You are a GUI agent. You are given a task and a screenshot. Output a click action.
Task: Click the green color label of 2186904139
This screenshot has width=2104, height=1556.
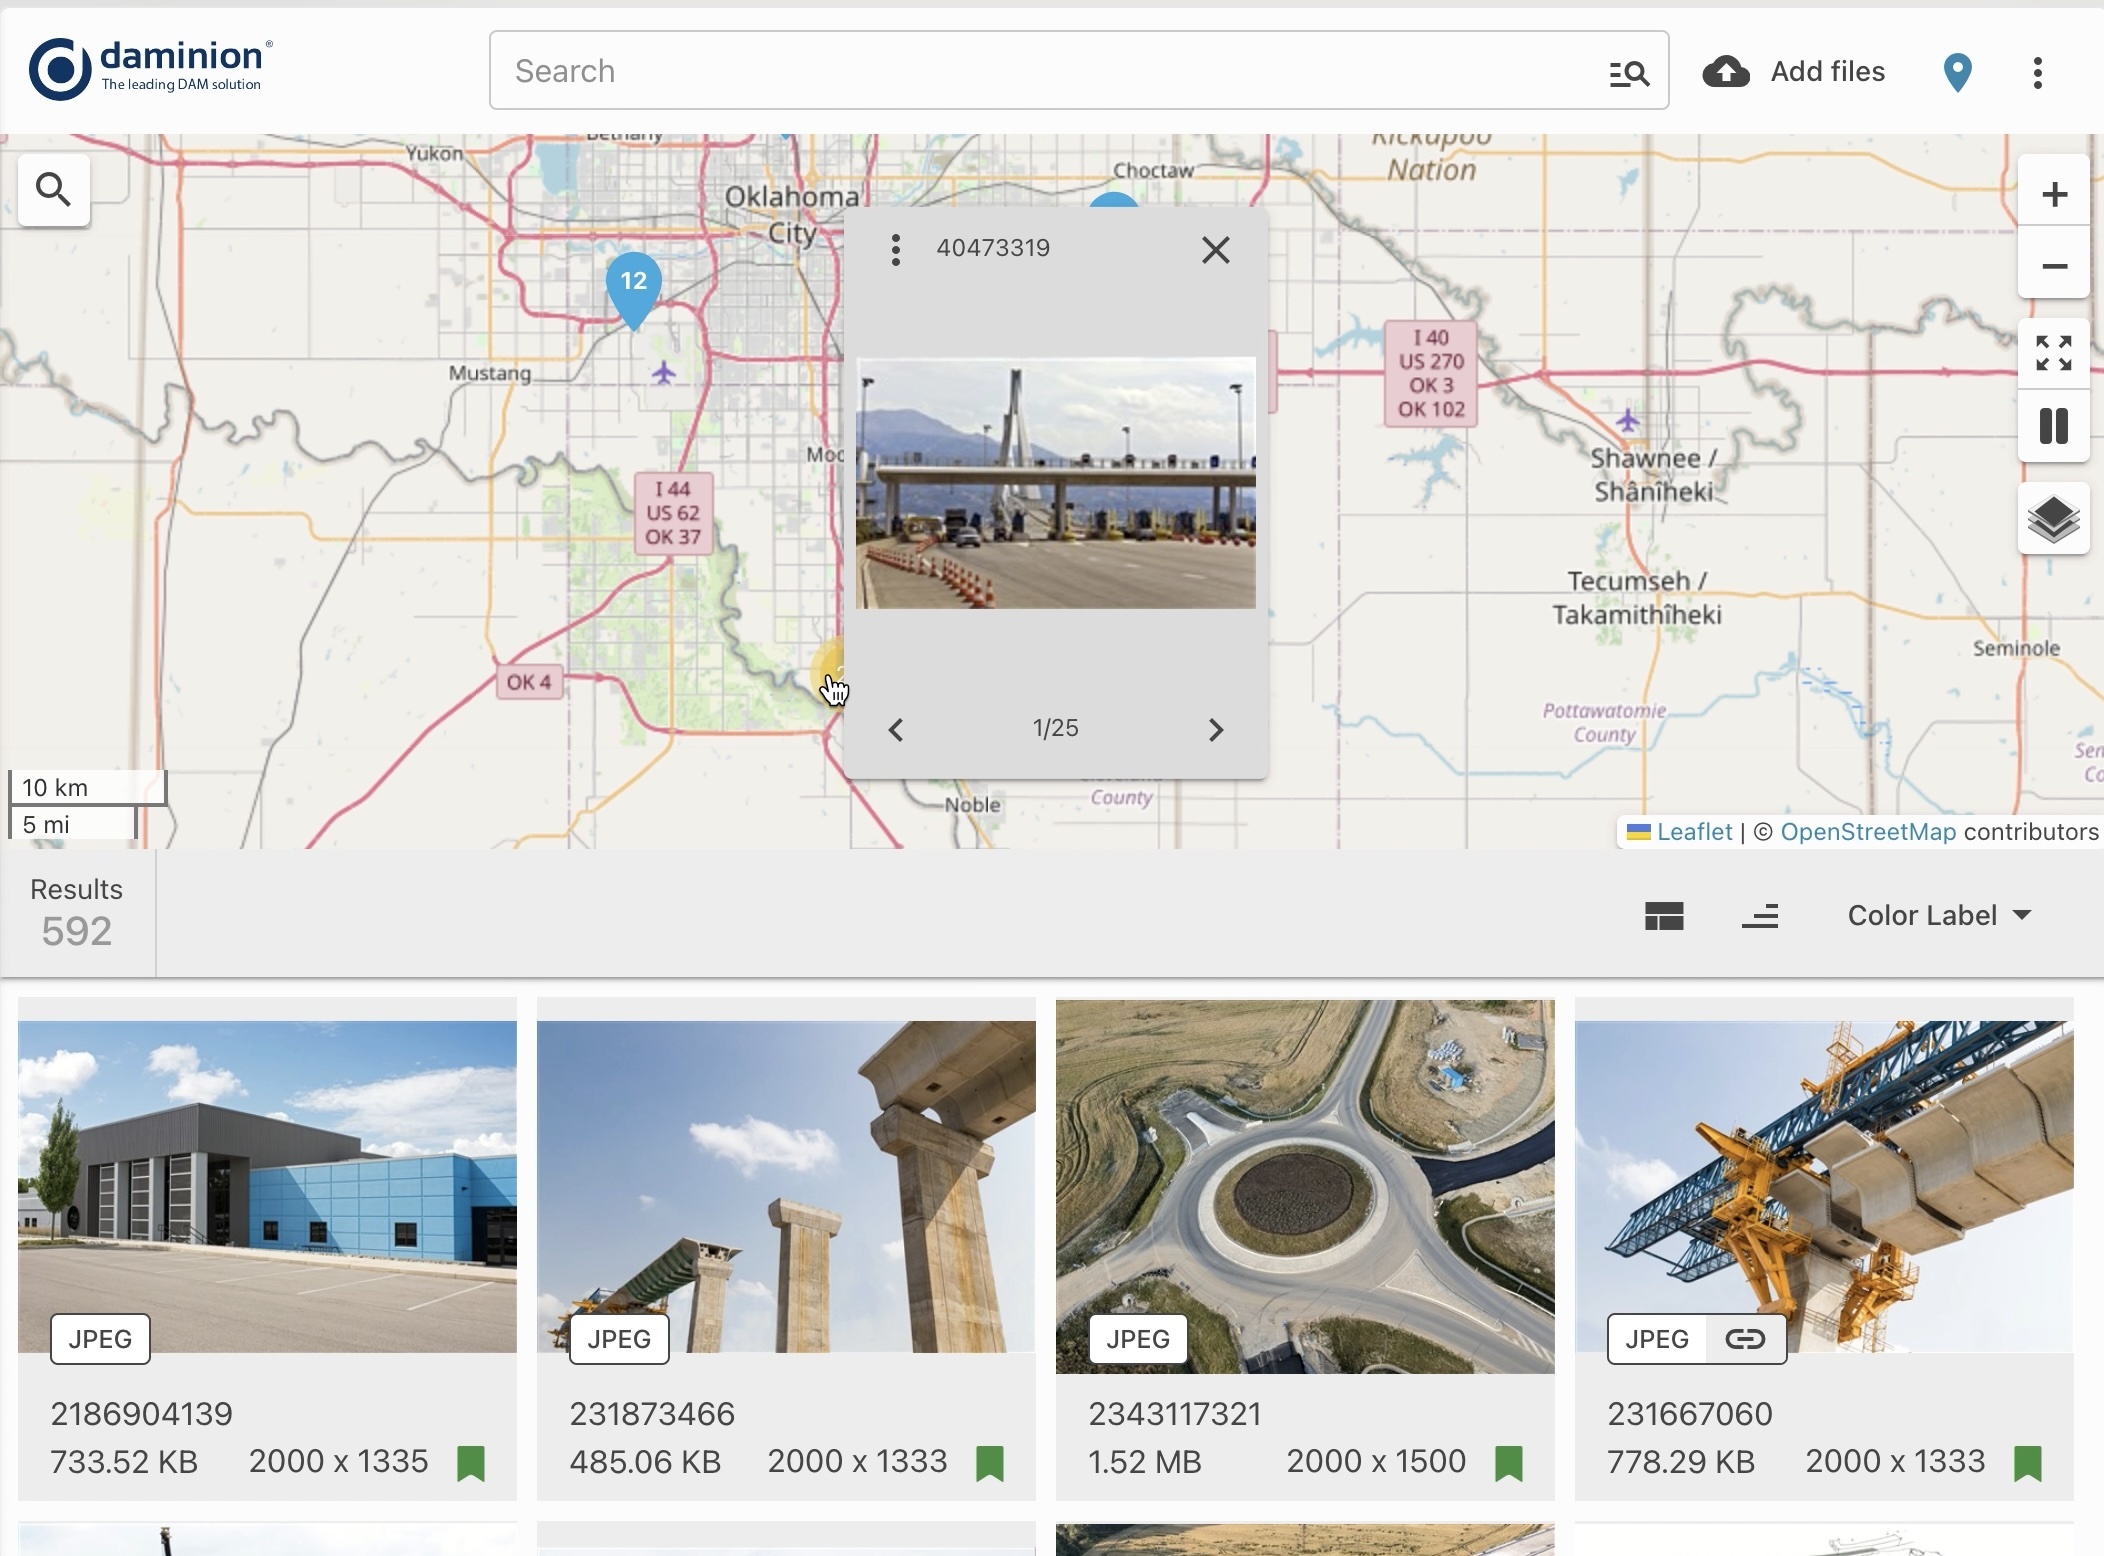[x=471, y=1463]
